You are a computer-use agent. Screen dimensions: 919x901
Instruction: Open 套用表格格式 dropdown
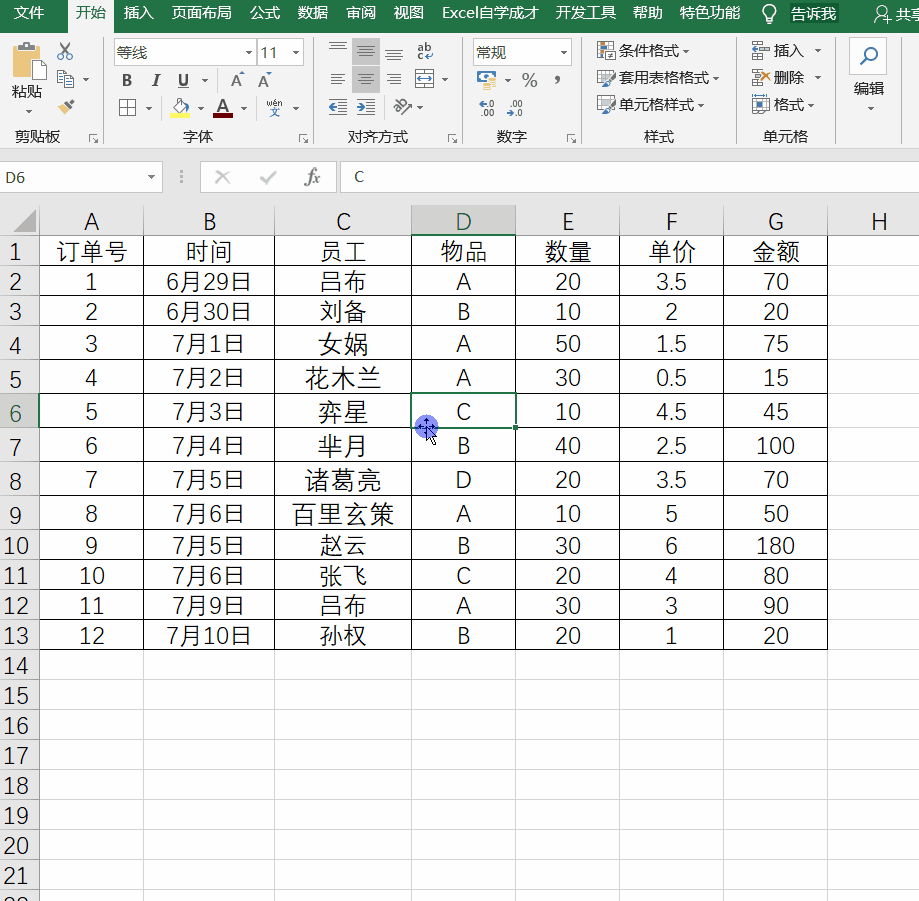pos(658,77)
